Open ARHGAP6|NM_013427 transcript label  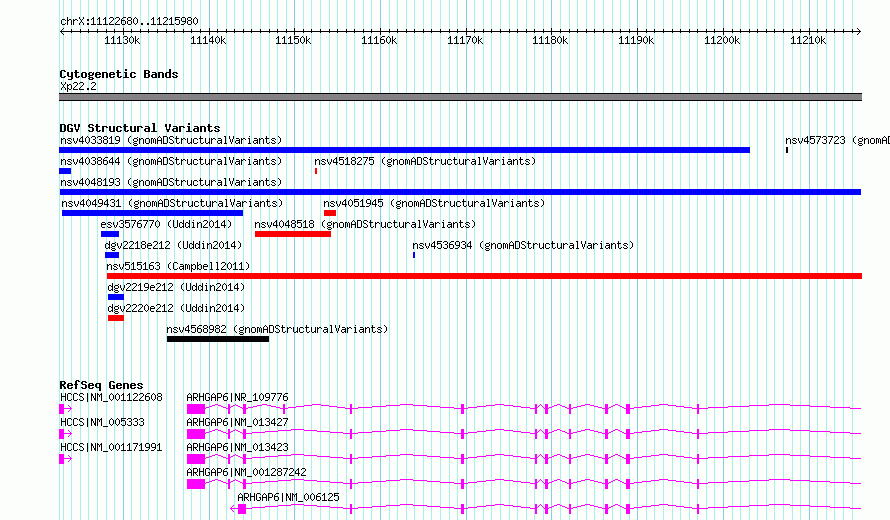(237, 422)
